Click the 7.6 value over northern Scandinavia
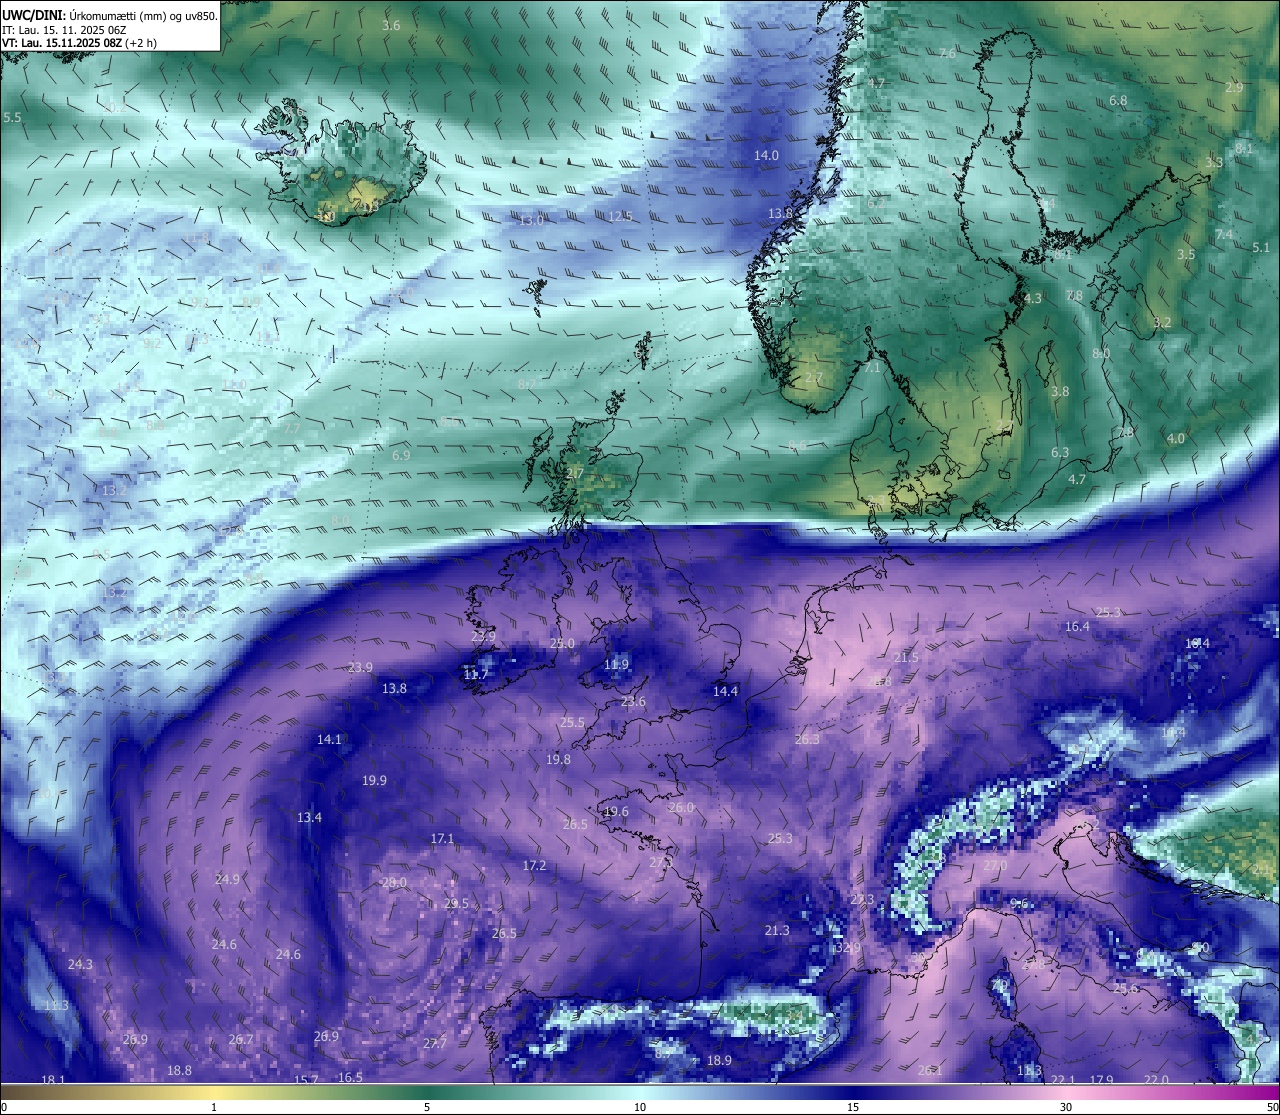Viewport: 1280px width, 1115px height. pos(948,53)
